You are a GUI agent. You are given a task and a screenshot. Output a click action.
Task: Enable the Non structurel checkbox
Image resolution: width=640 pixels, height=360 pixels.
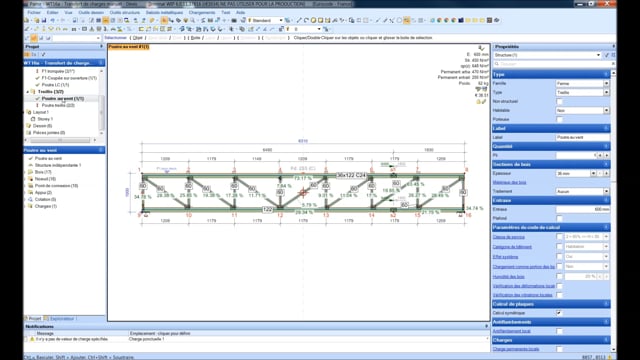point(559,102)
